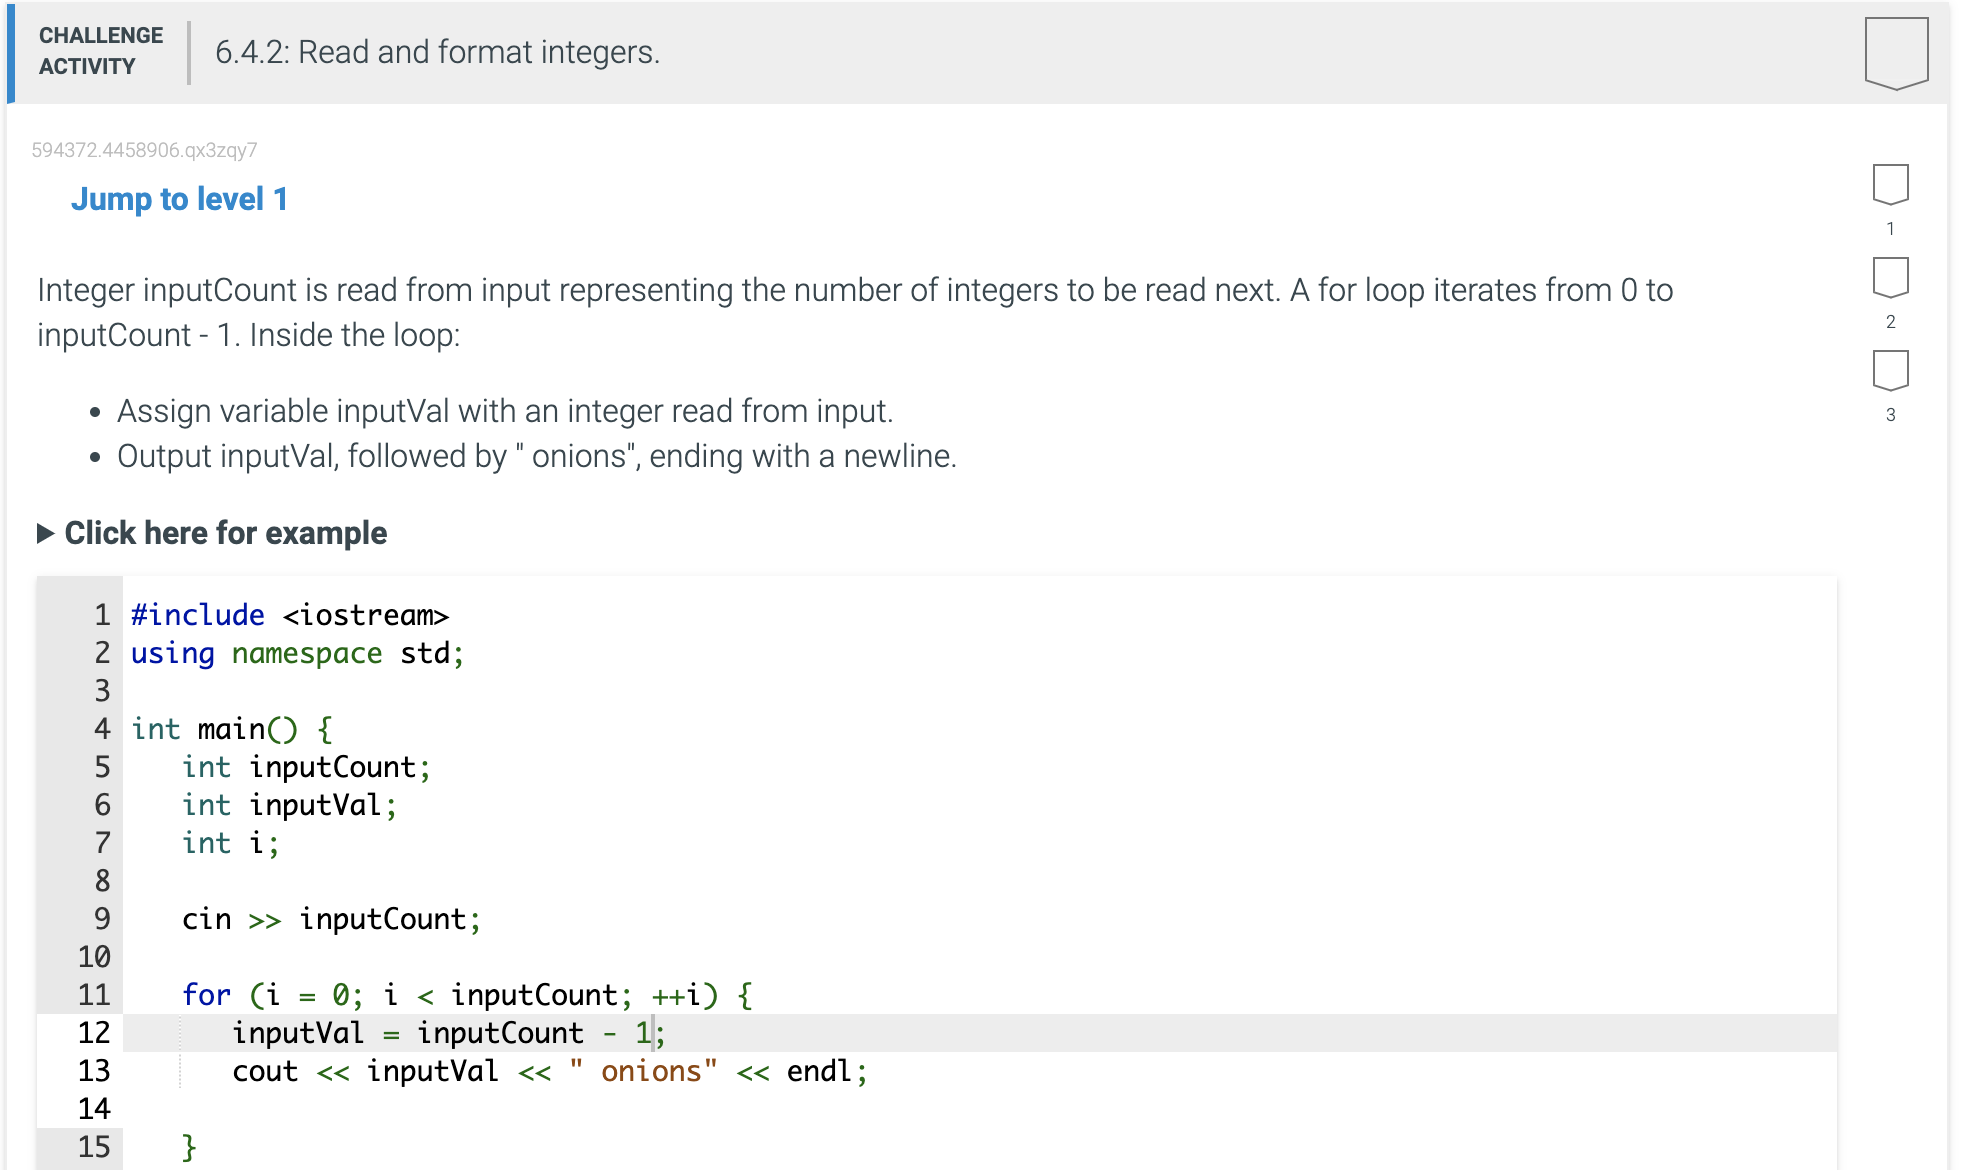
Task: Click the vertical divider icon beside CHALLENGE ACTIVITY
Action: click(x=188, y=52)
